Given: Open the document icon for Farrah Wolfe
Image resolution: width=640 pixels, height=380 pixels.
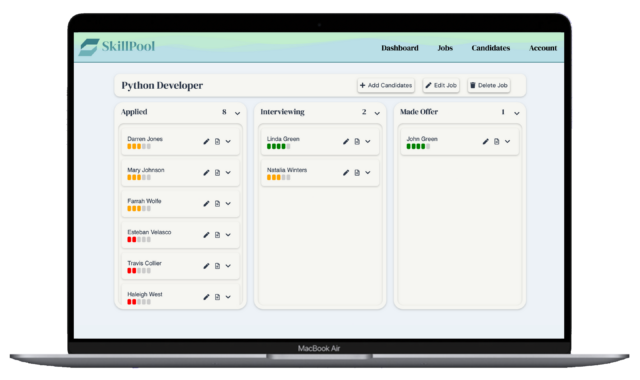Looking at the screenshot, I should click(218, 204).
